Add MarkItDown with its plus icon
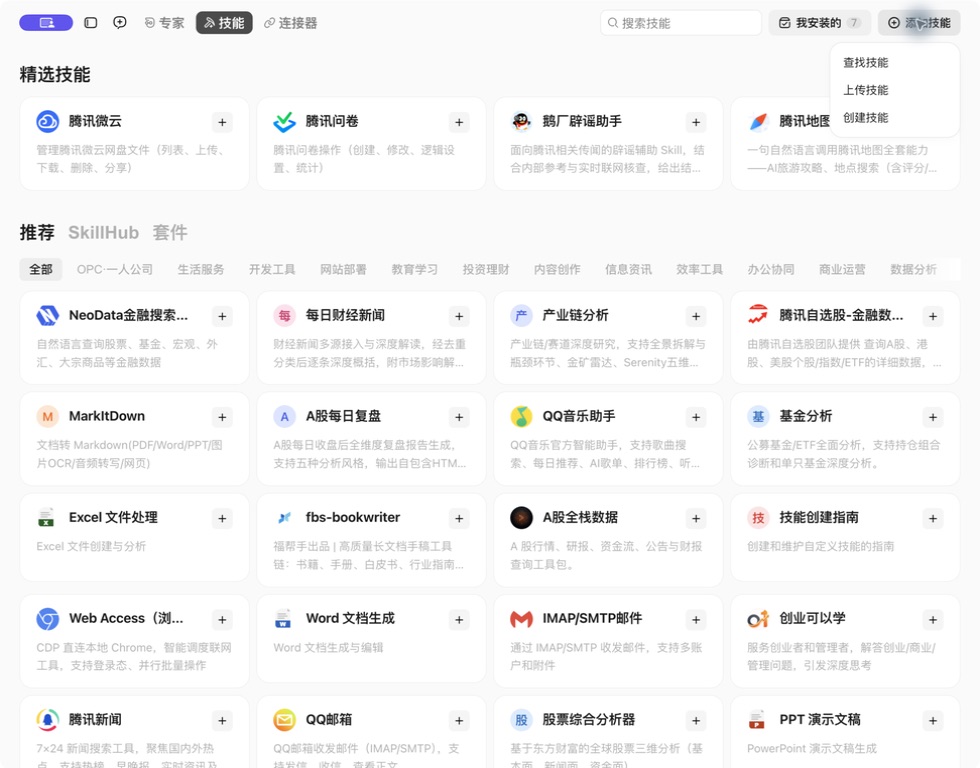Image resolution: width=980 pixels, height=768 pixels. pos(222,417)
